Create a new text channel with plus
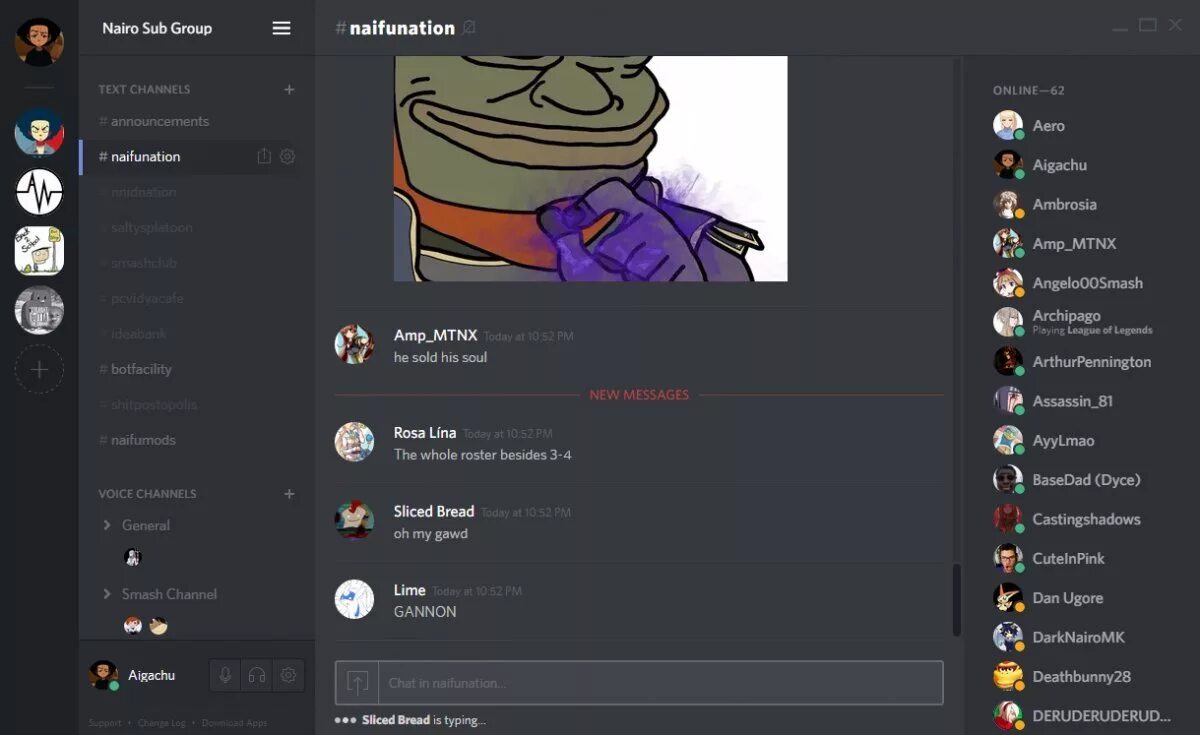The width and height of the screenshot is (1200, 735). pos(289,89)
